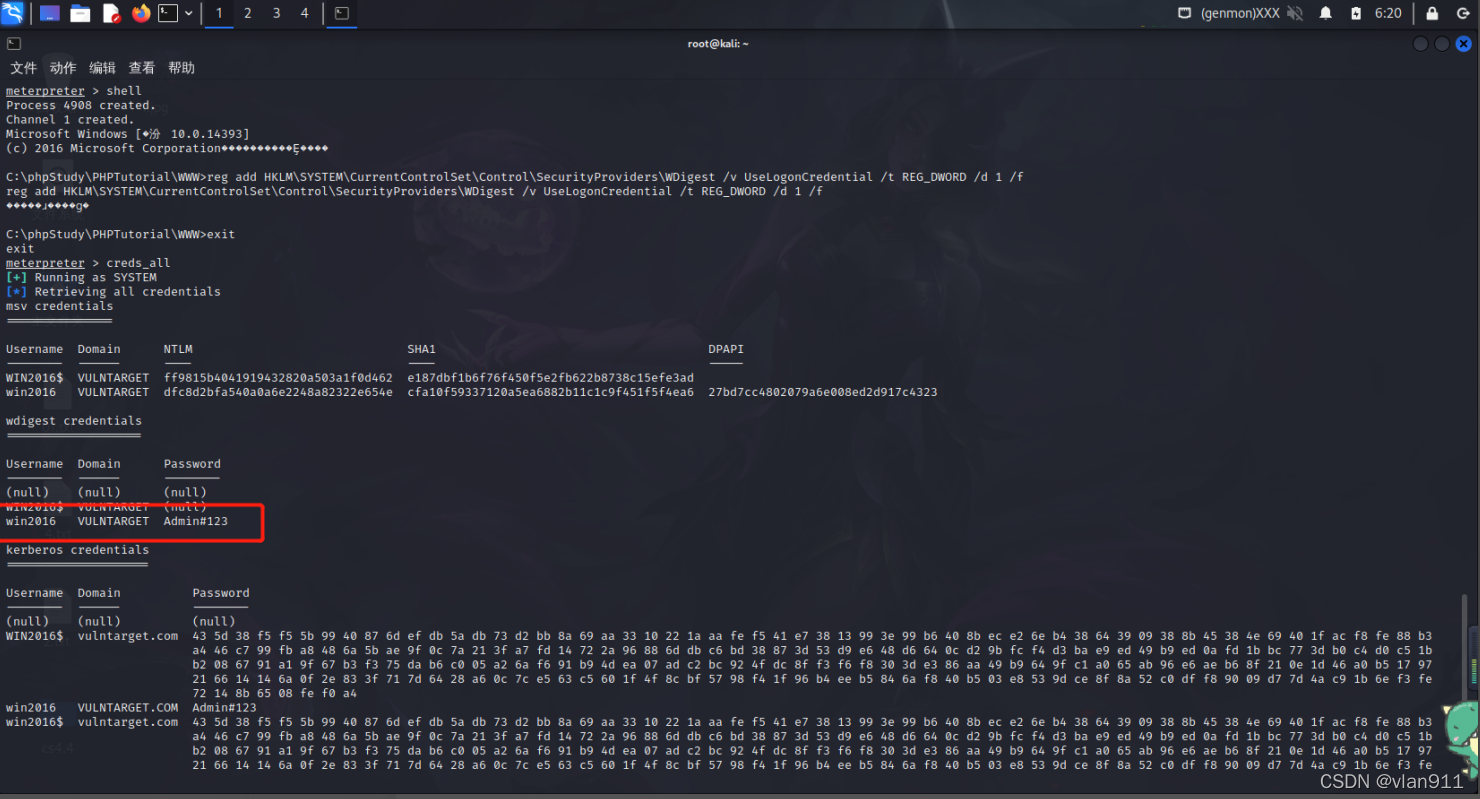Open the 帮助 menu
The width and height of the screenshot is (1480, 799).
coord(181,68)
